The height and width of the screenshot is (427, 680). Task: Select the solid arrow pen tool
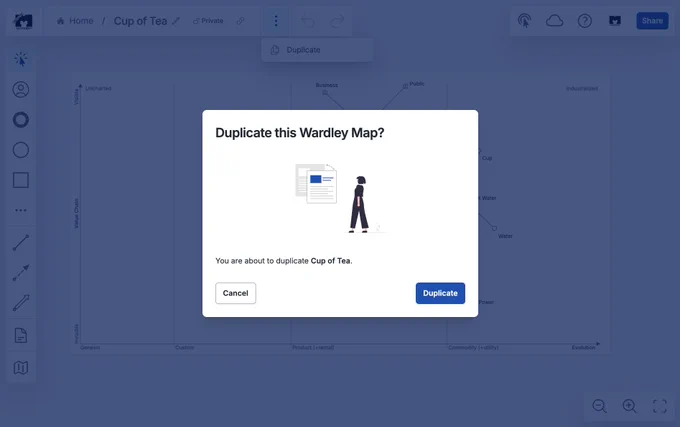pos(21,303)
